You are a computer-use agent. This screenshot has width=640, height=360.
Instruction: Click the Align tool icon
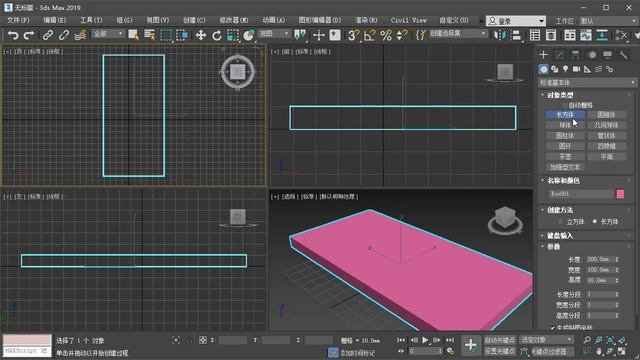516,35
